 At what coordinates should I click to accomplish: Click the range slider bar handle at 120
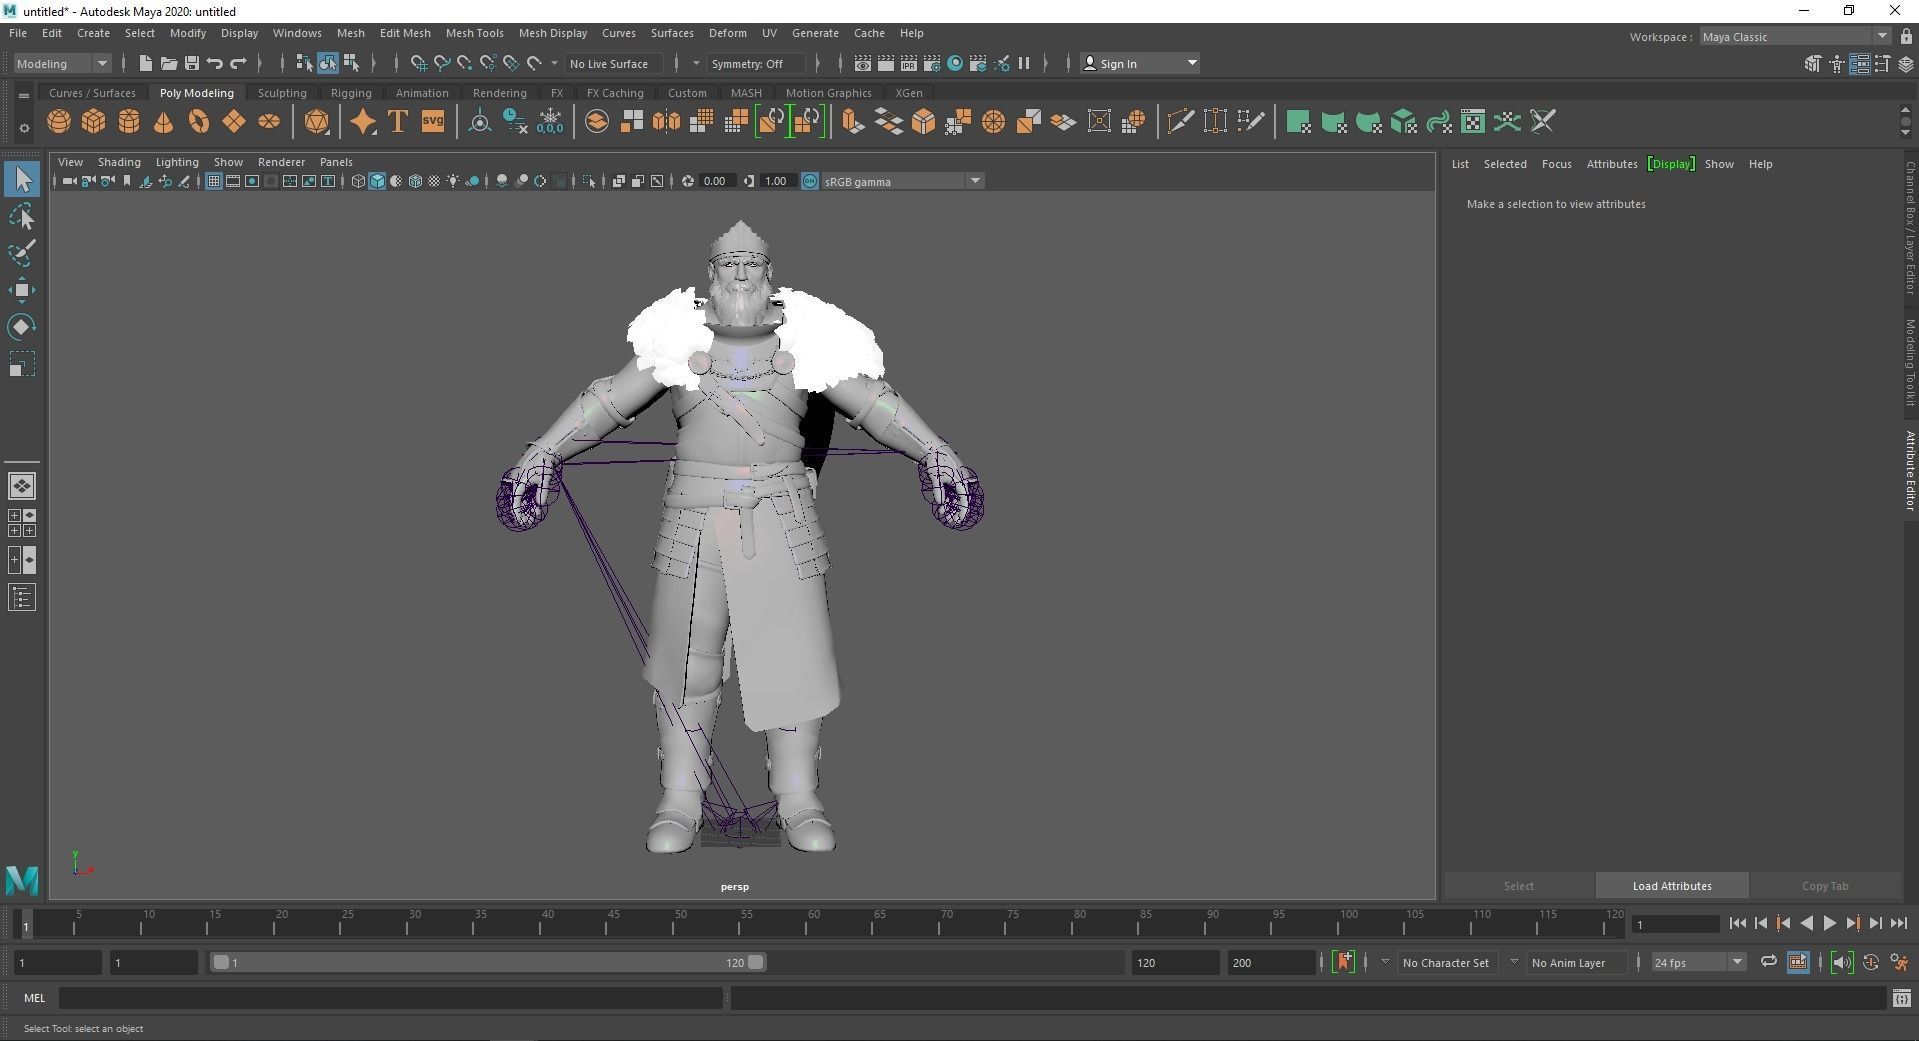tap(755, 962)
